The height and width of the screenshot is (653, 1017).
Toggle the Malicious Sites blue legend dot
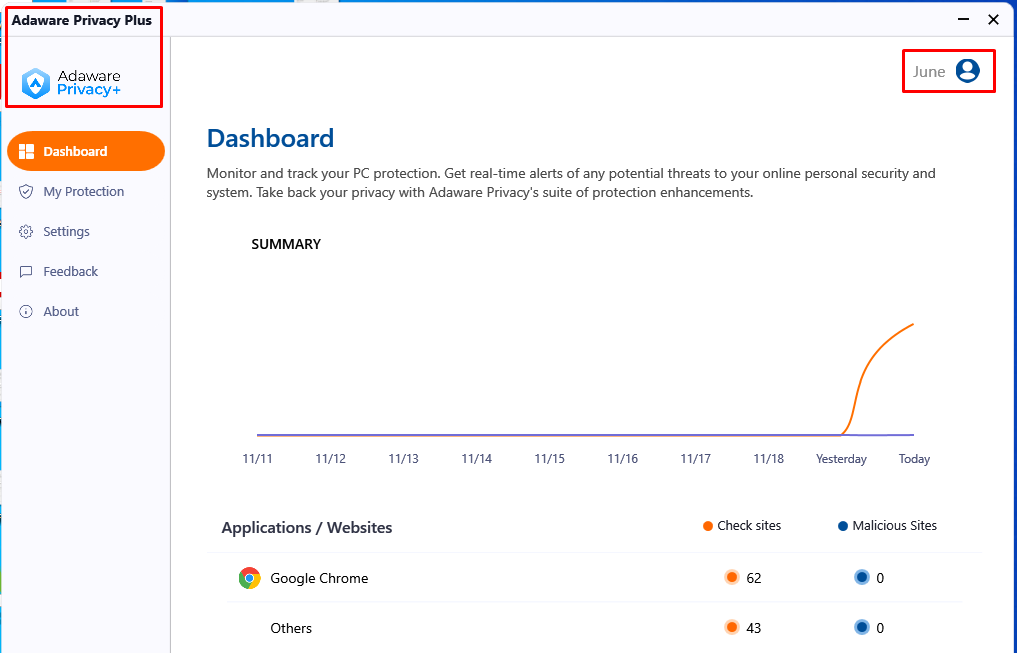pyautogui.click(x=843, y=526)
